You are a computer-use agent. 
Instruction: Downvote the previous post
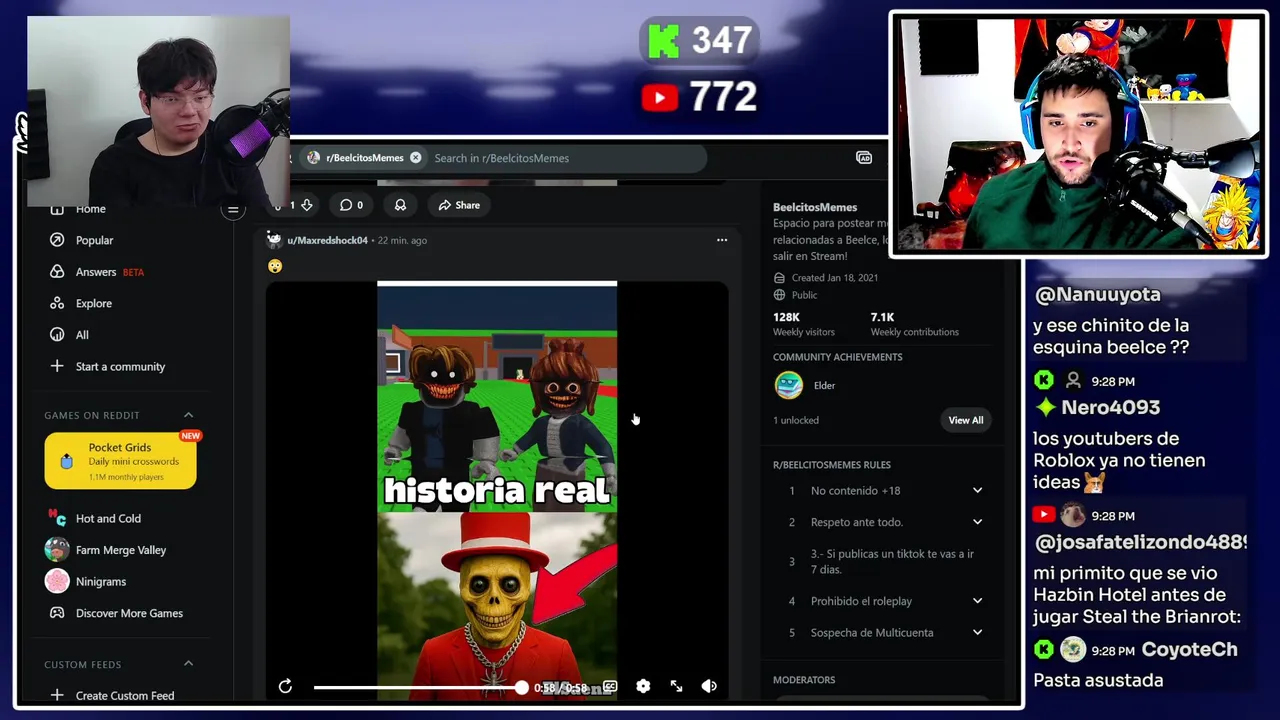click(307, 205)
